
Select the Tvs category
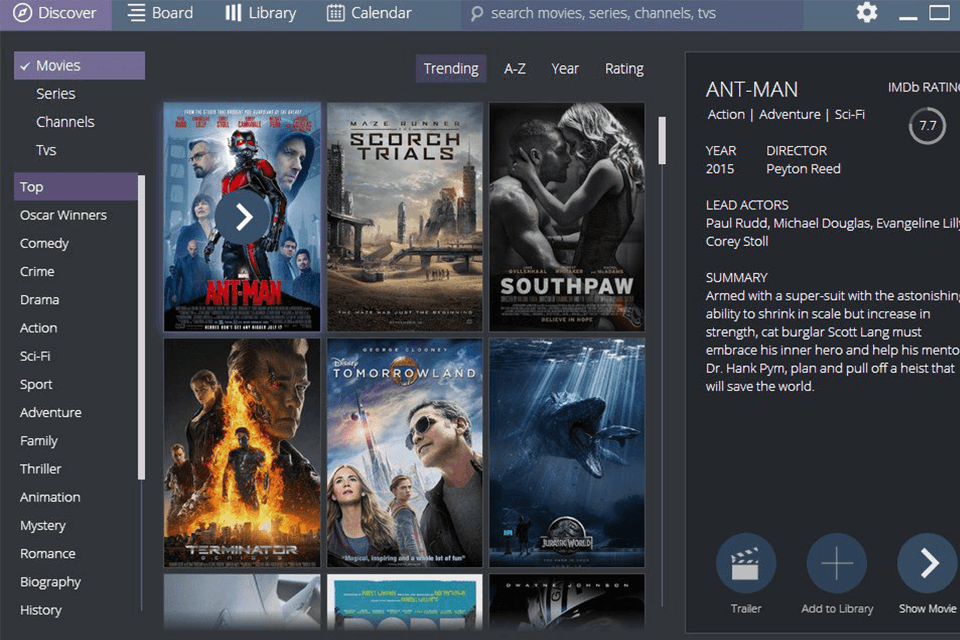tap(47, 149)
